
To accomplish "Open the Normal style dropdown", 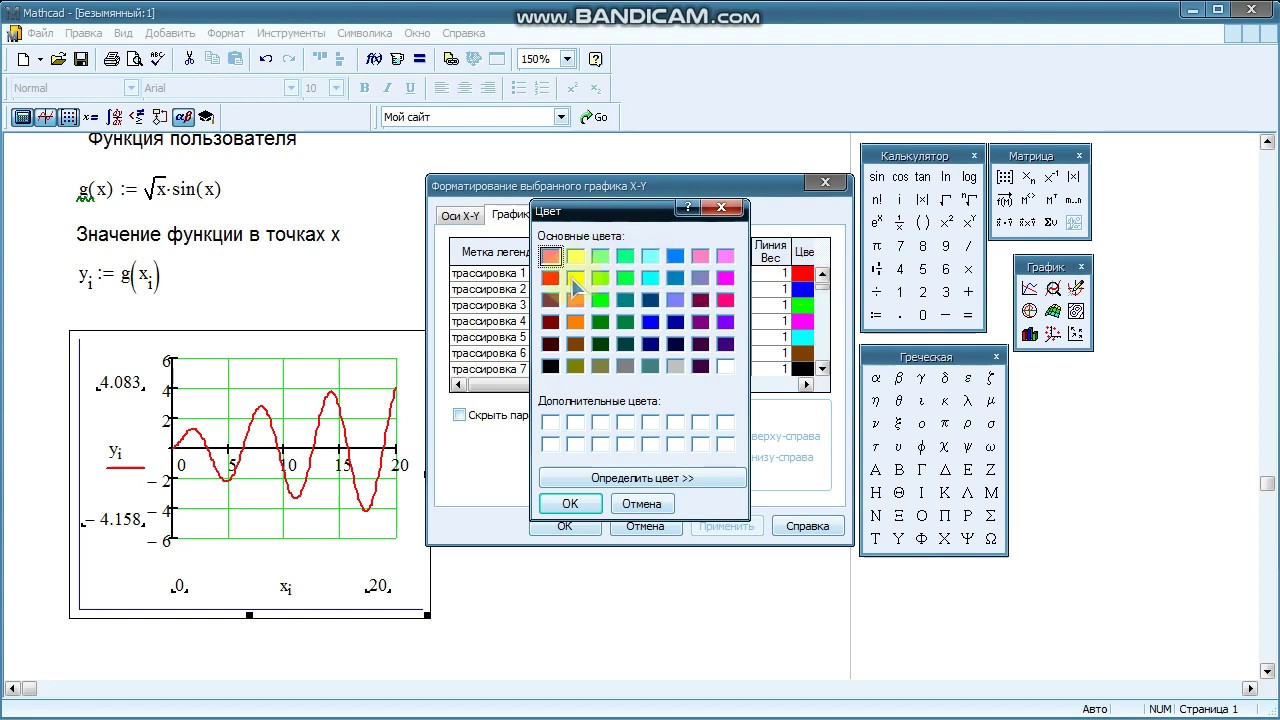I will point(131,88).
